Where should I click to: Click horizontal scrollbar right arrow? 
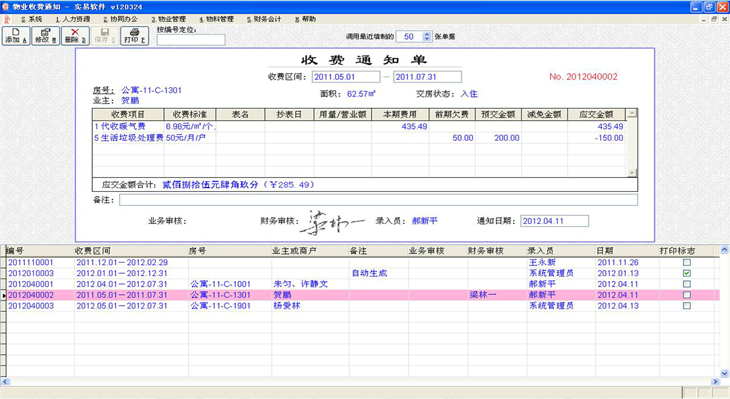[x=716, y=382]
